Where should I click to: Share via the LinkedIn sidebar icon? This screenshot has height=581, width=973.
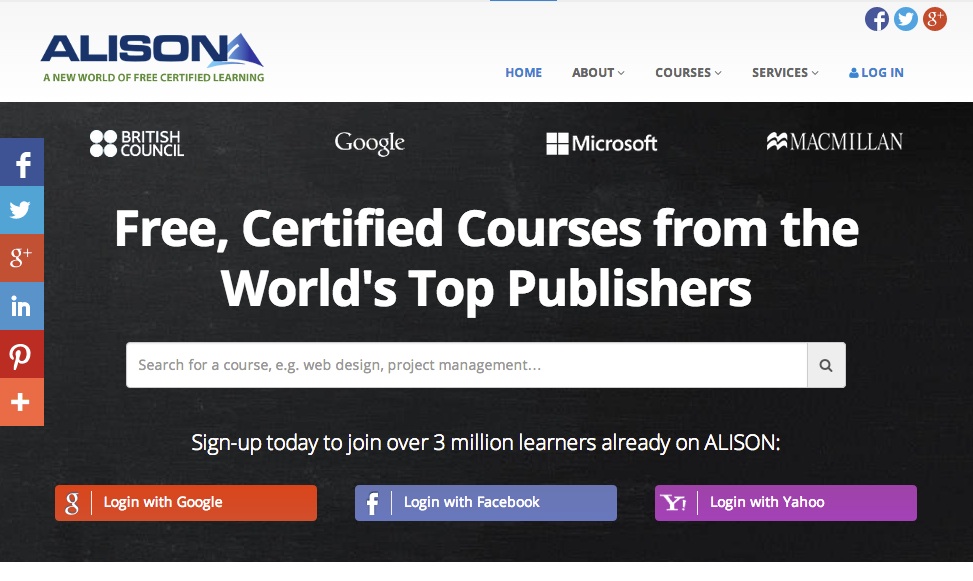click(21, 306)
